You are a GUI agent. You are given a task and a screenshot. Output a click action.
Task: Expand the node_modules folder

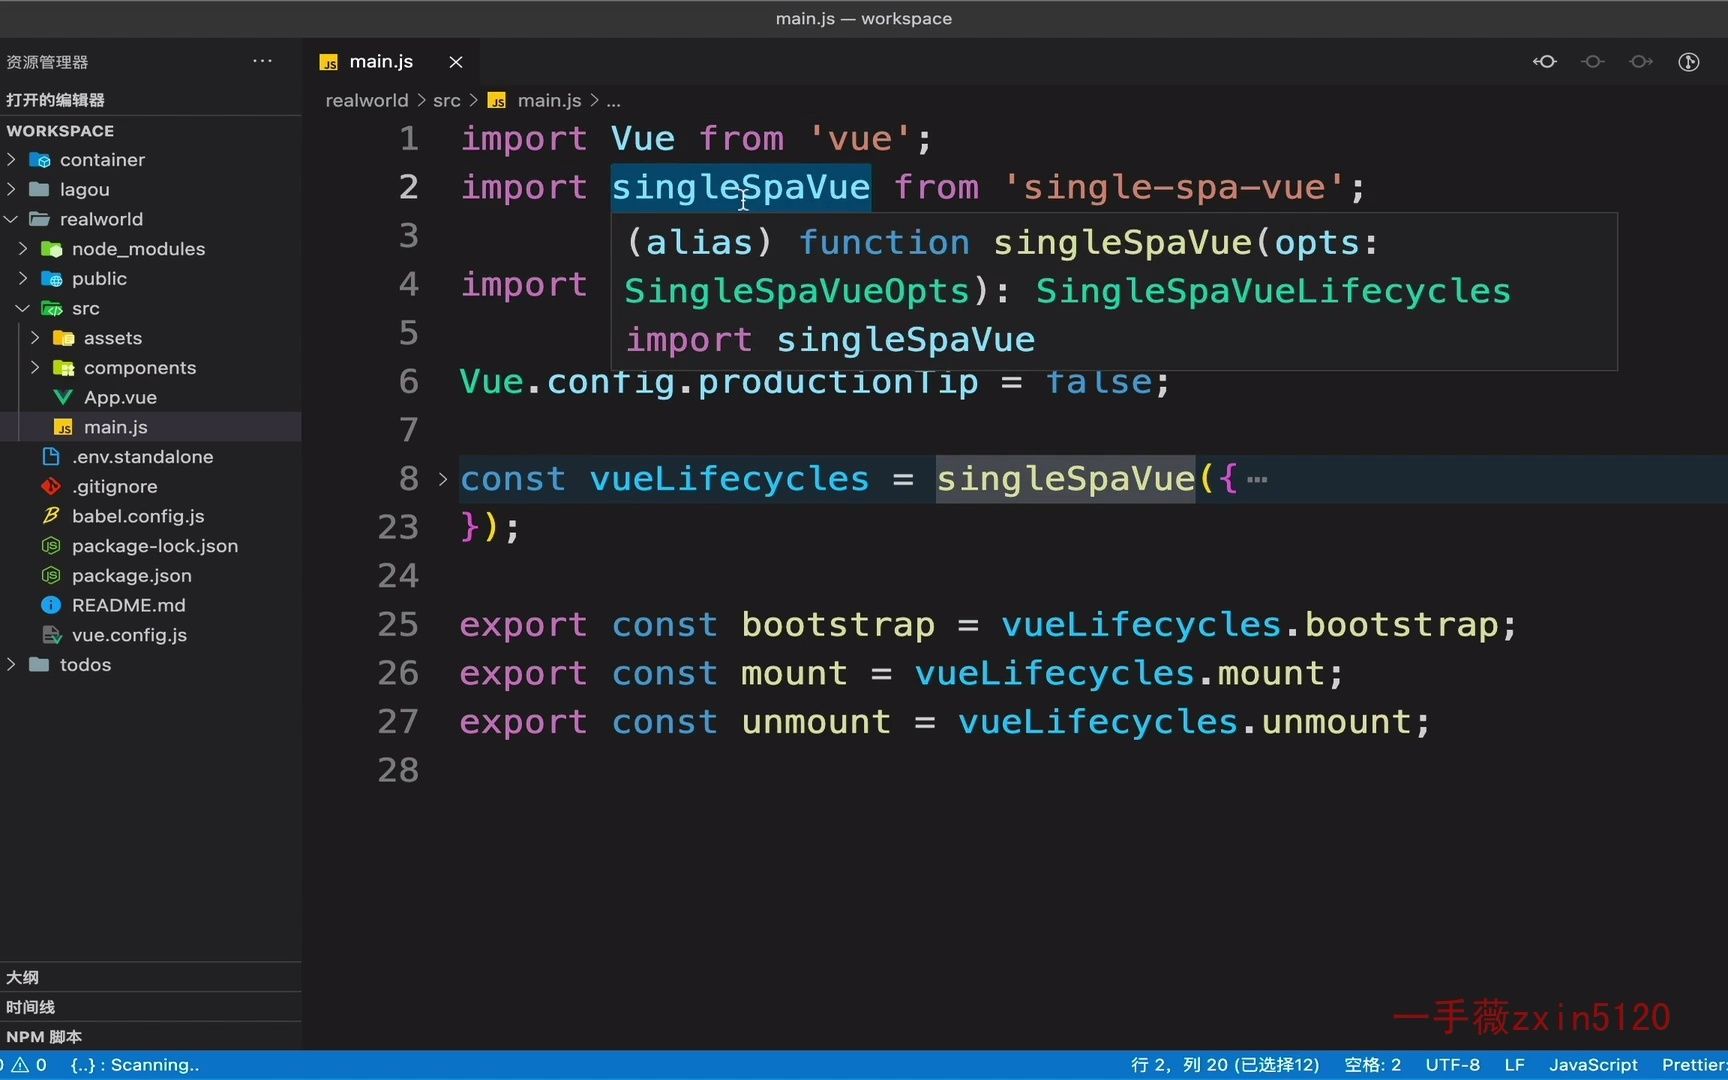point(23,249)
